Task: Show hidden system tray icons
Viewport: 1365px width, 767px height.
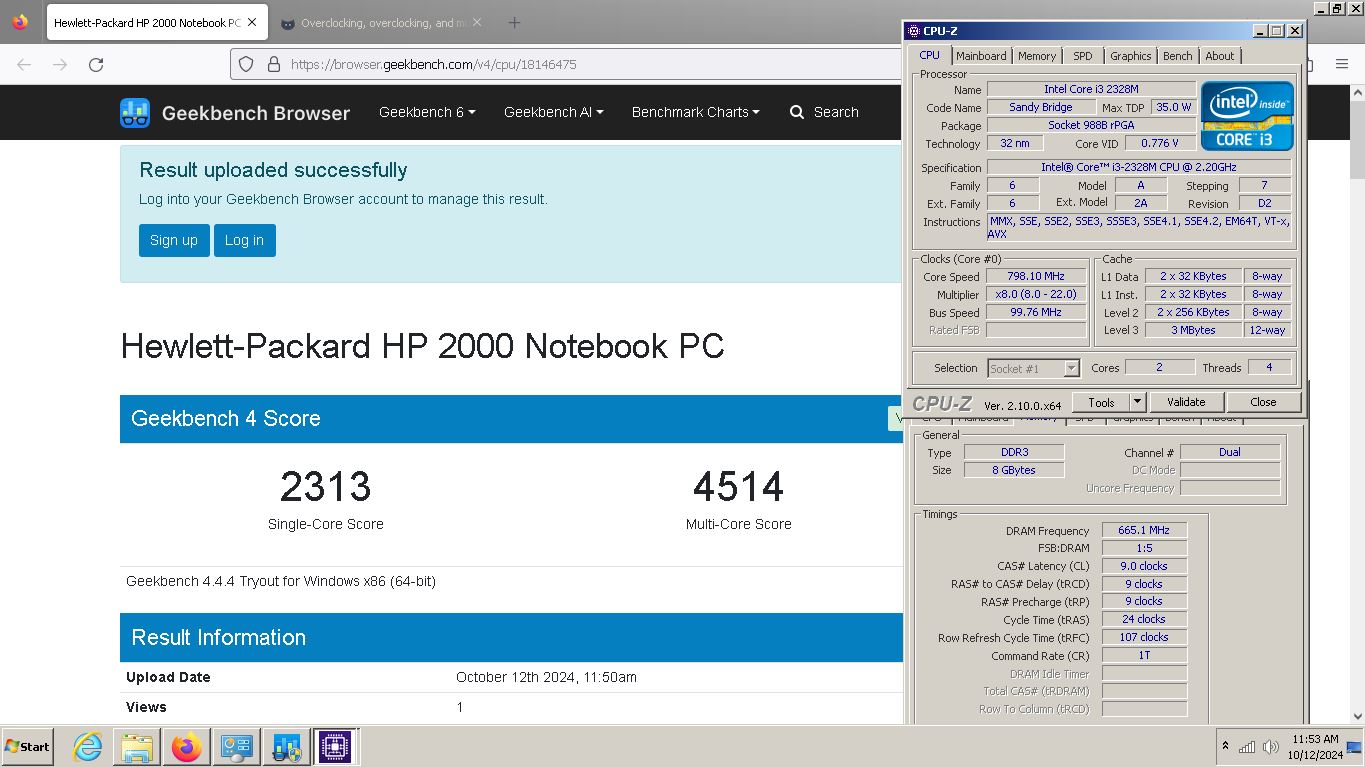Action: (1225, 746)
